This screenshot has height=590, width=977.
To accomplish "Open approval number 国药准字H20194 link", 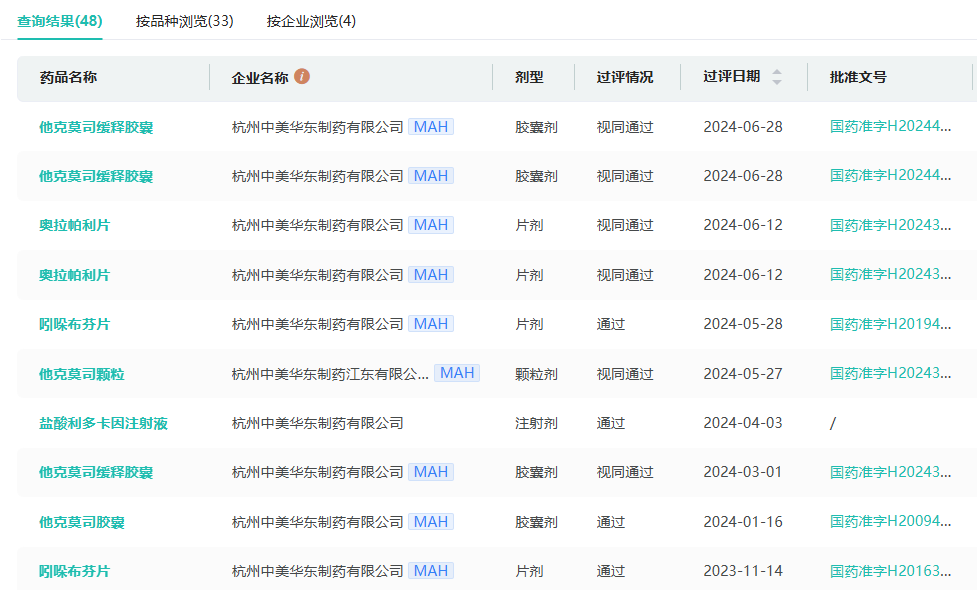I will [891, 324].
